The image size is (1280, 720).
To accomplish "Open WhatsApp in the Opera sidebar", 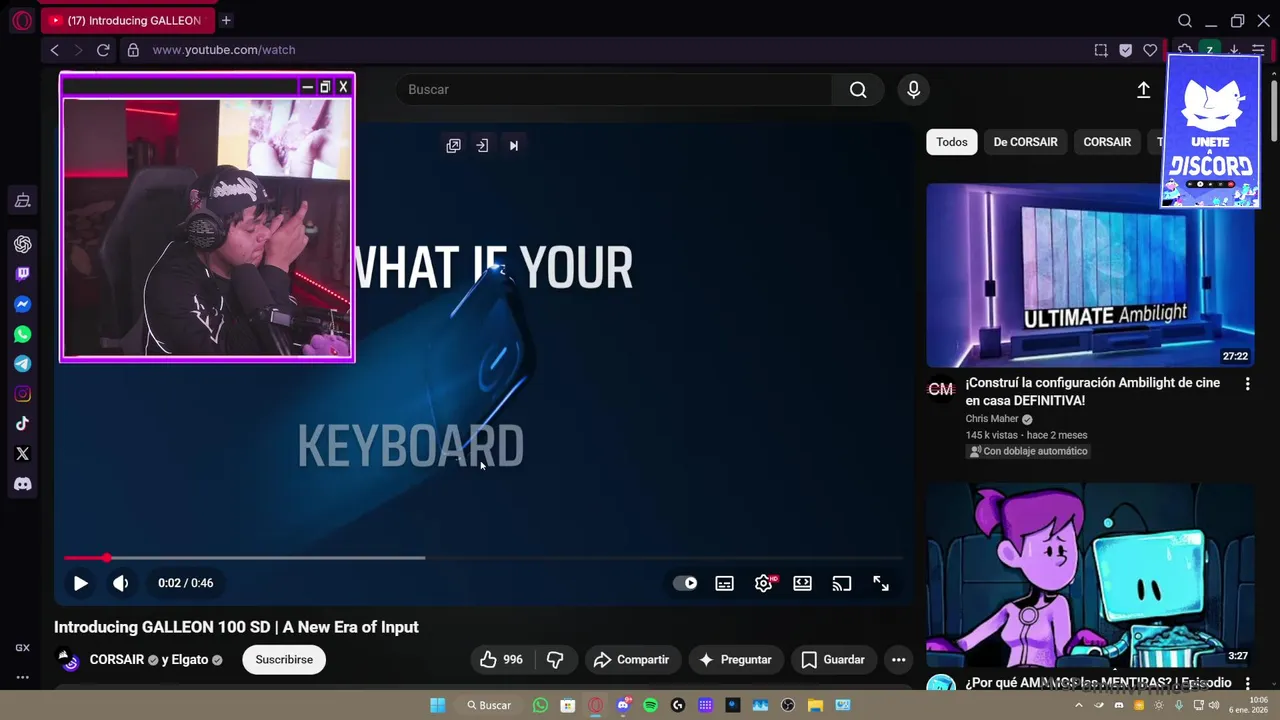I will (x=22, y=334).
